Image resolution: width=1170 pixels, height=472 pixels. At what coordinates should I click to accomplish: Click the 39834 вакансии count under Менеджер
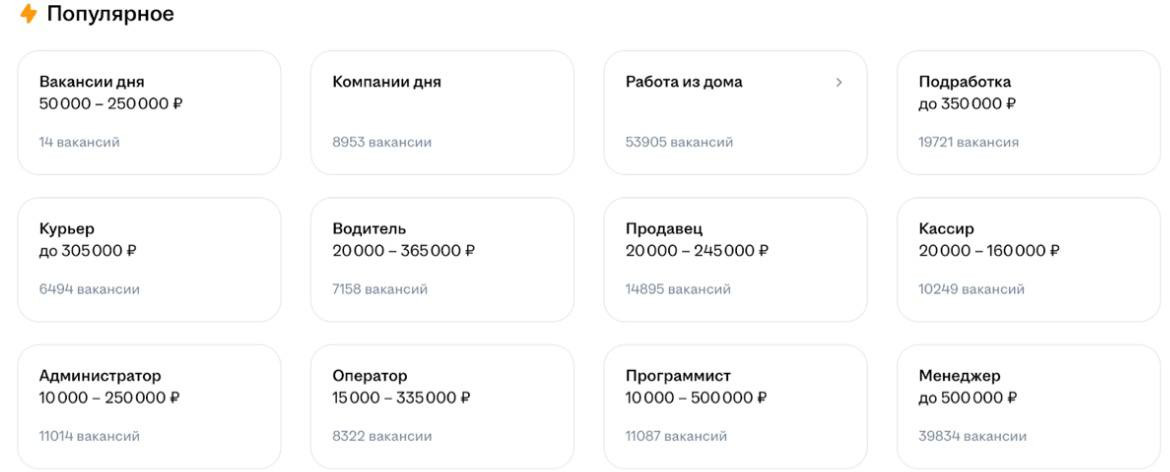(972, 436)
